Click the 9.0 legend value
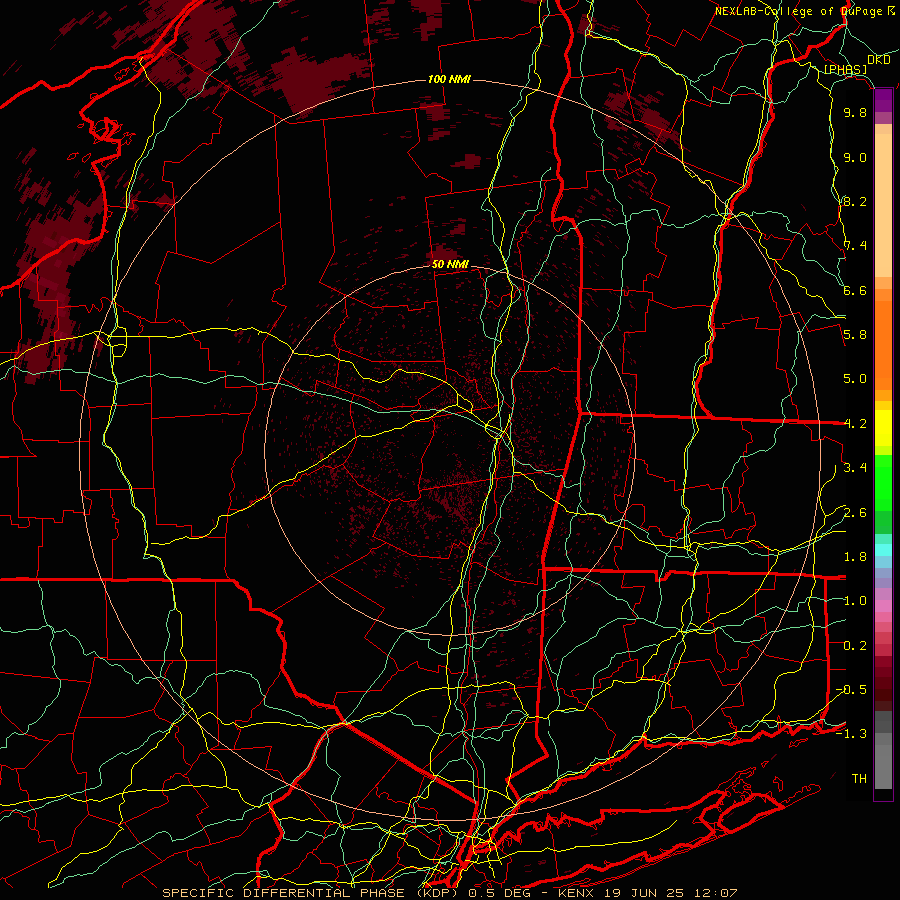 855,158
